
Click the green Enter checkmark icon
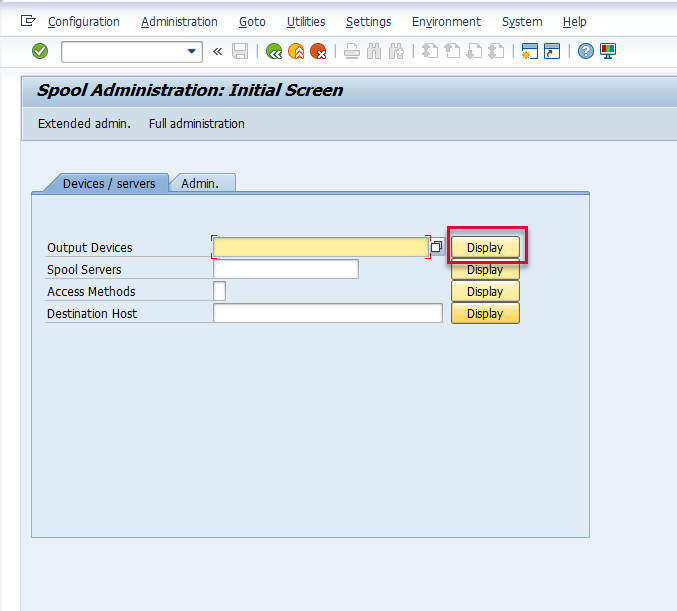click(40, 51)
